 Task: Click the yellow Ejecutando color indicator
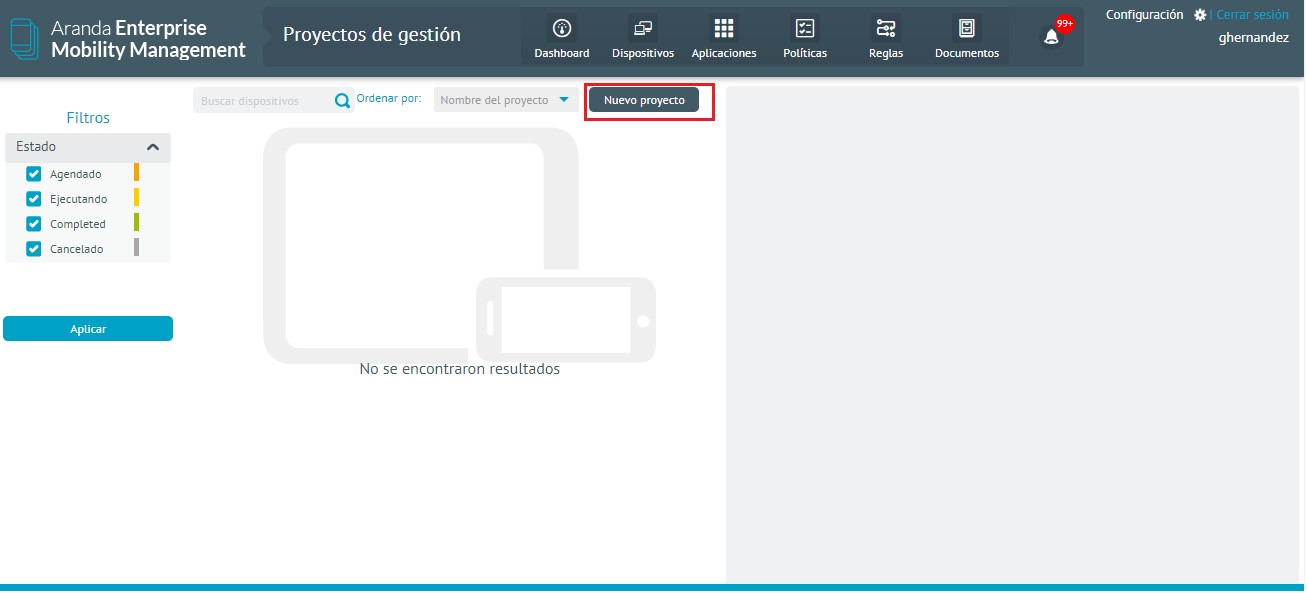point(136,198)
